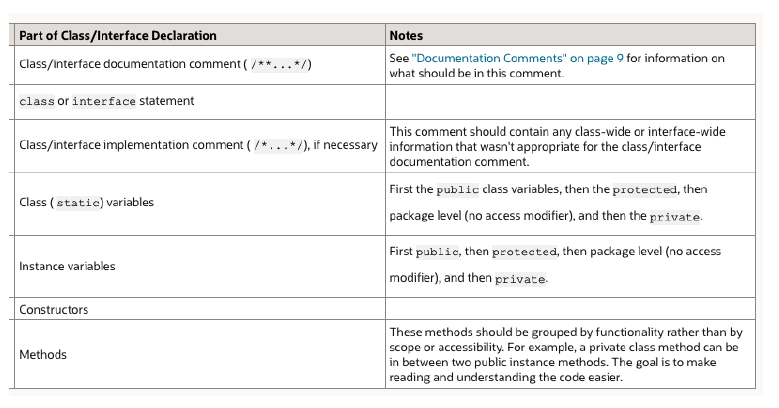Open the "Documentation Comments" on page 9 link
Image resolution: width=779 pixels, height=408 pixels.
coord(517,58)
